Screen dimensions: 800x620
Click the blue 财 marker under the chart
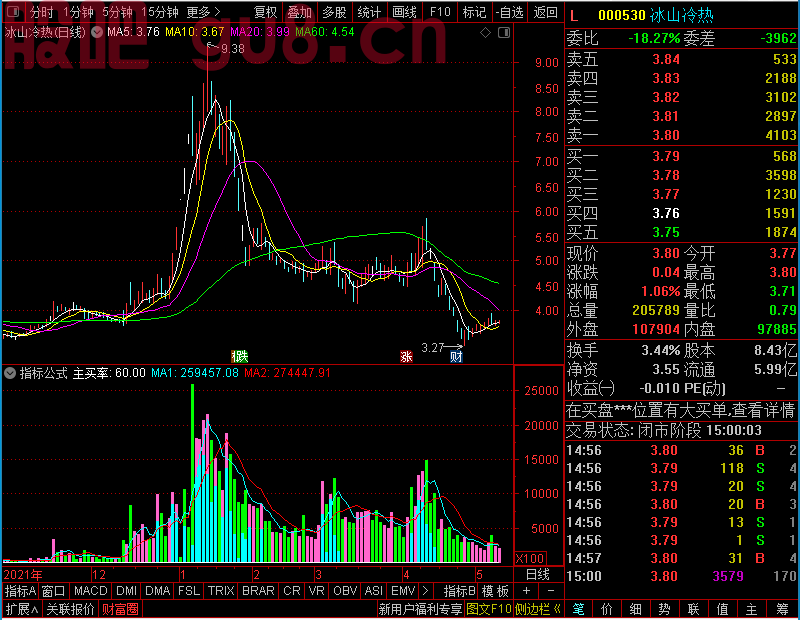click(456, 356)
